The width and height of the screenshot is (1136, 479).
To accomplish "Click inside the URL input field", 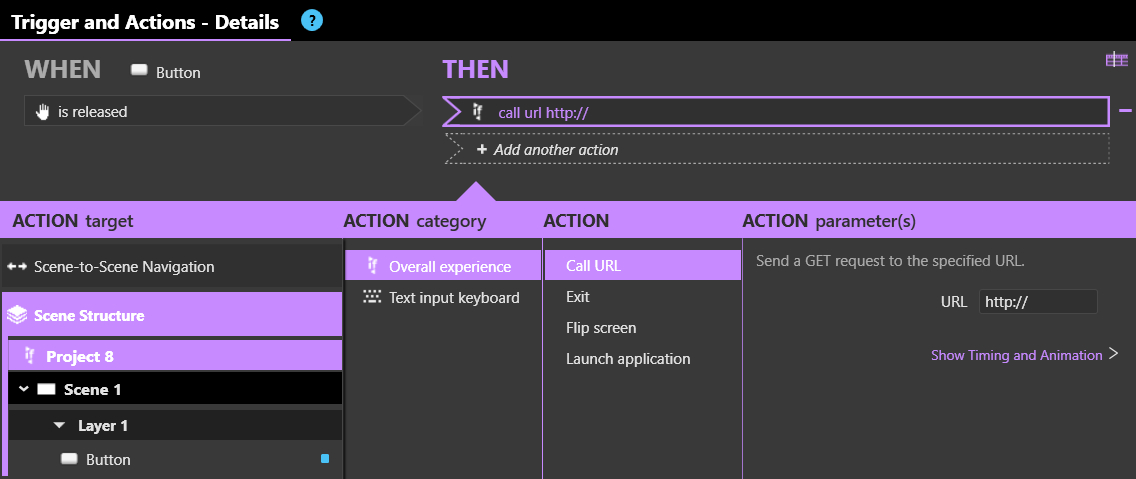I will tap(1036, 301).
